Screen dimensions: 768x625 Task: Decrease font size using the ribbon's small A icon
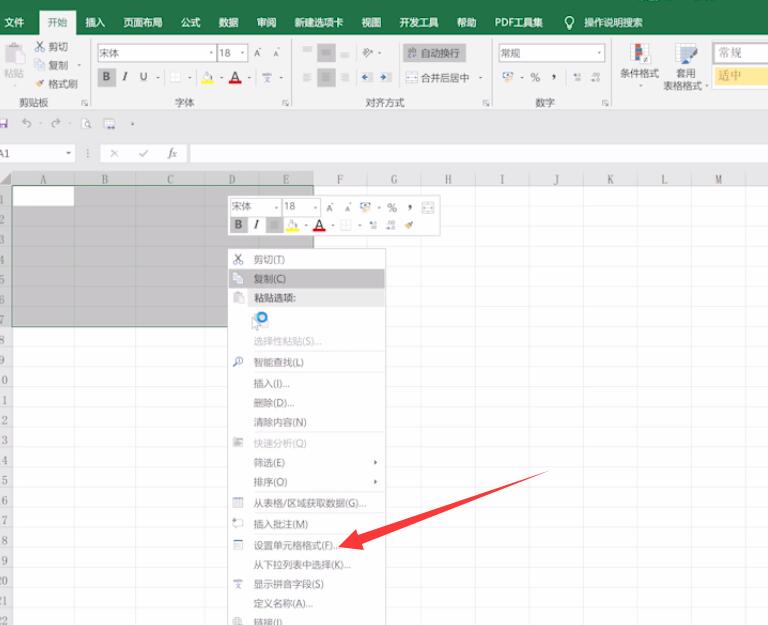277,53
